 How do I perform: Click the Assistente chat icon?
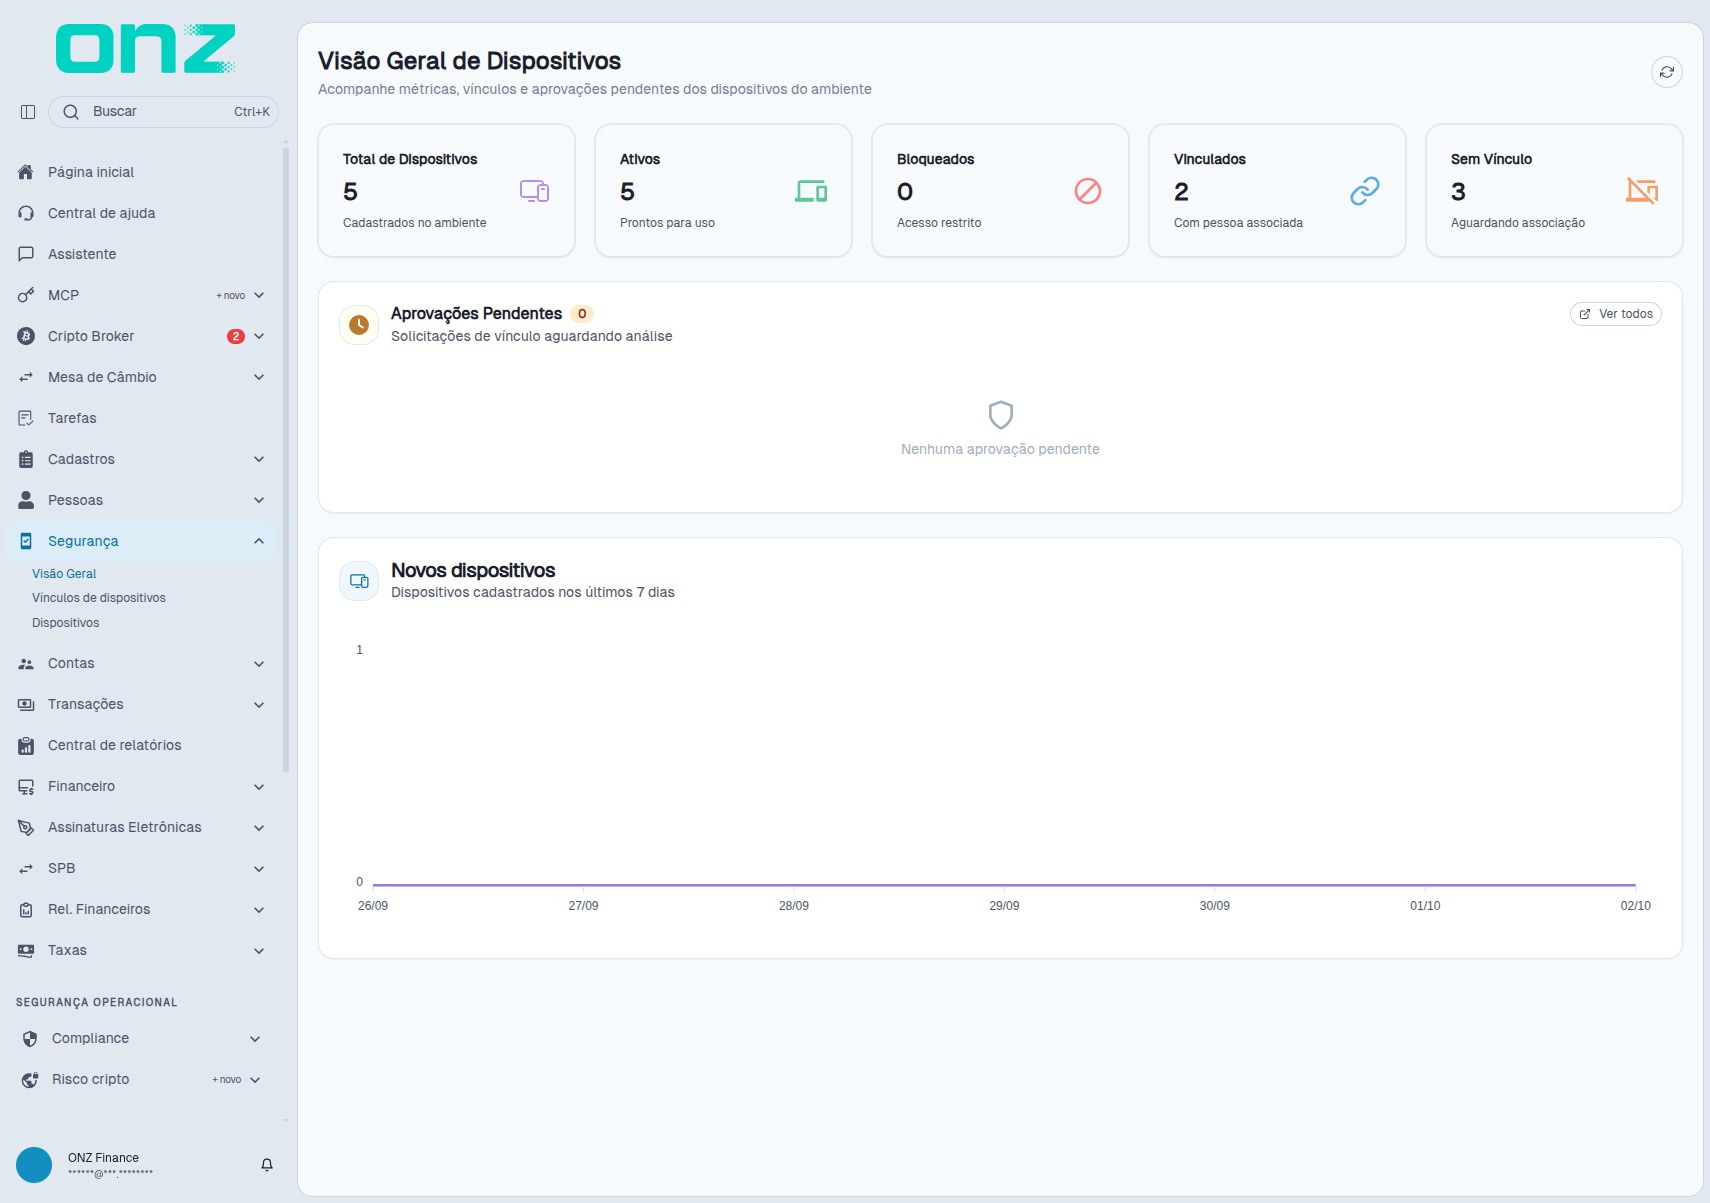(26, 254)
